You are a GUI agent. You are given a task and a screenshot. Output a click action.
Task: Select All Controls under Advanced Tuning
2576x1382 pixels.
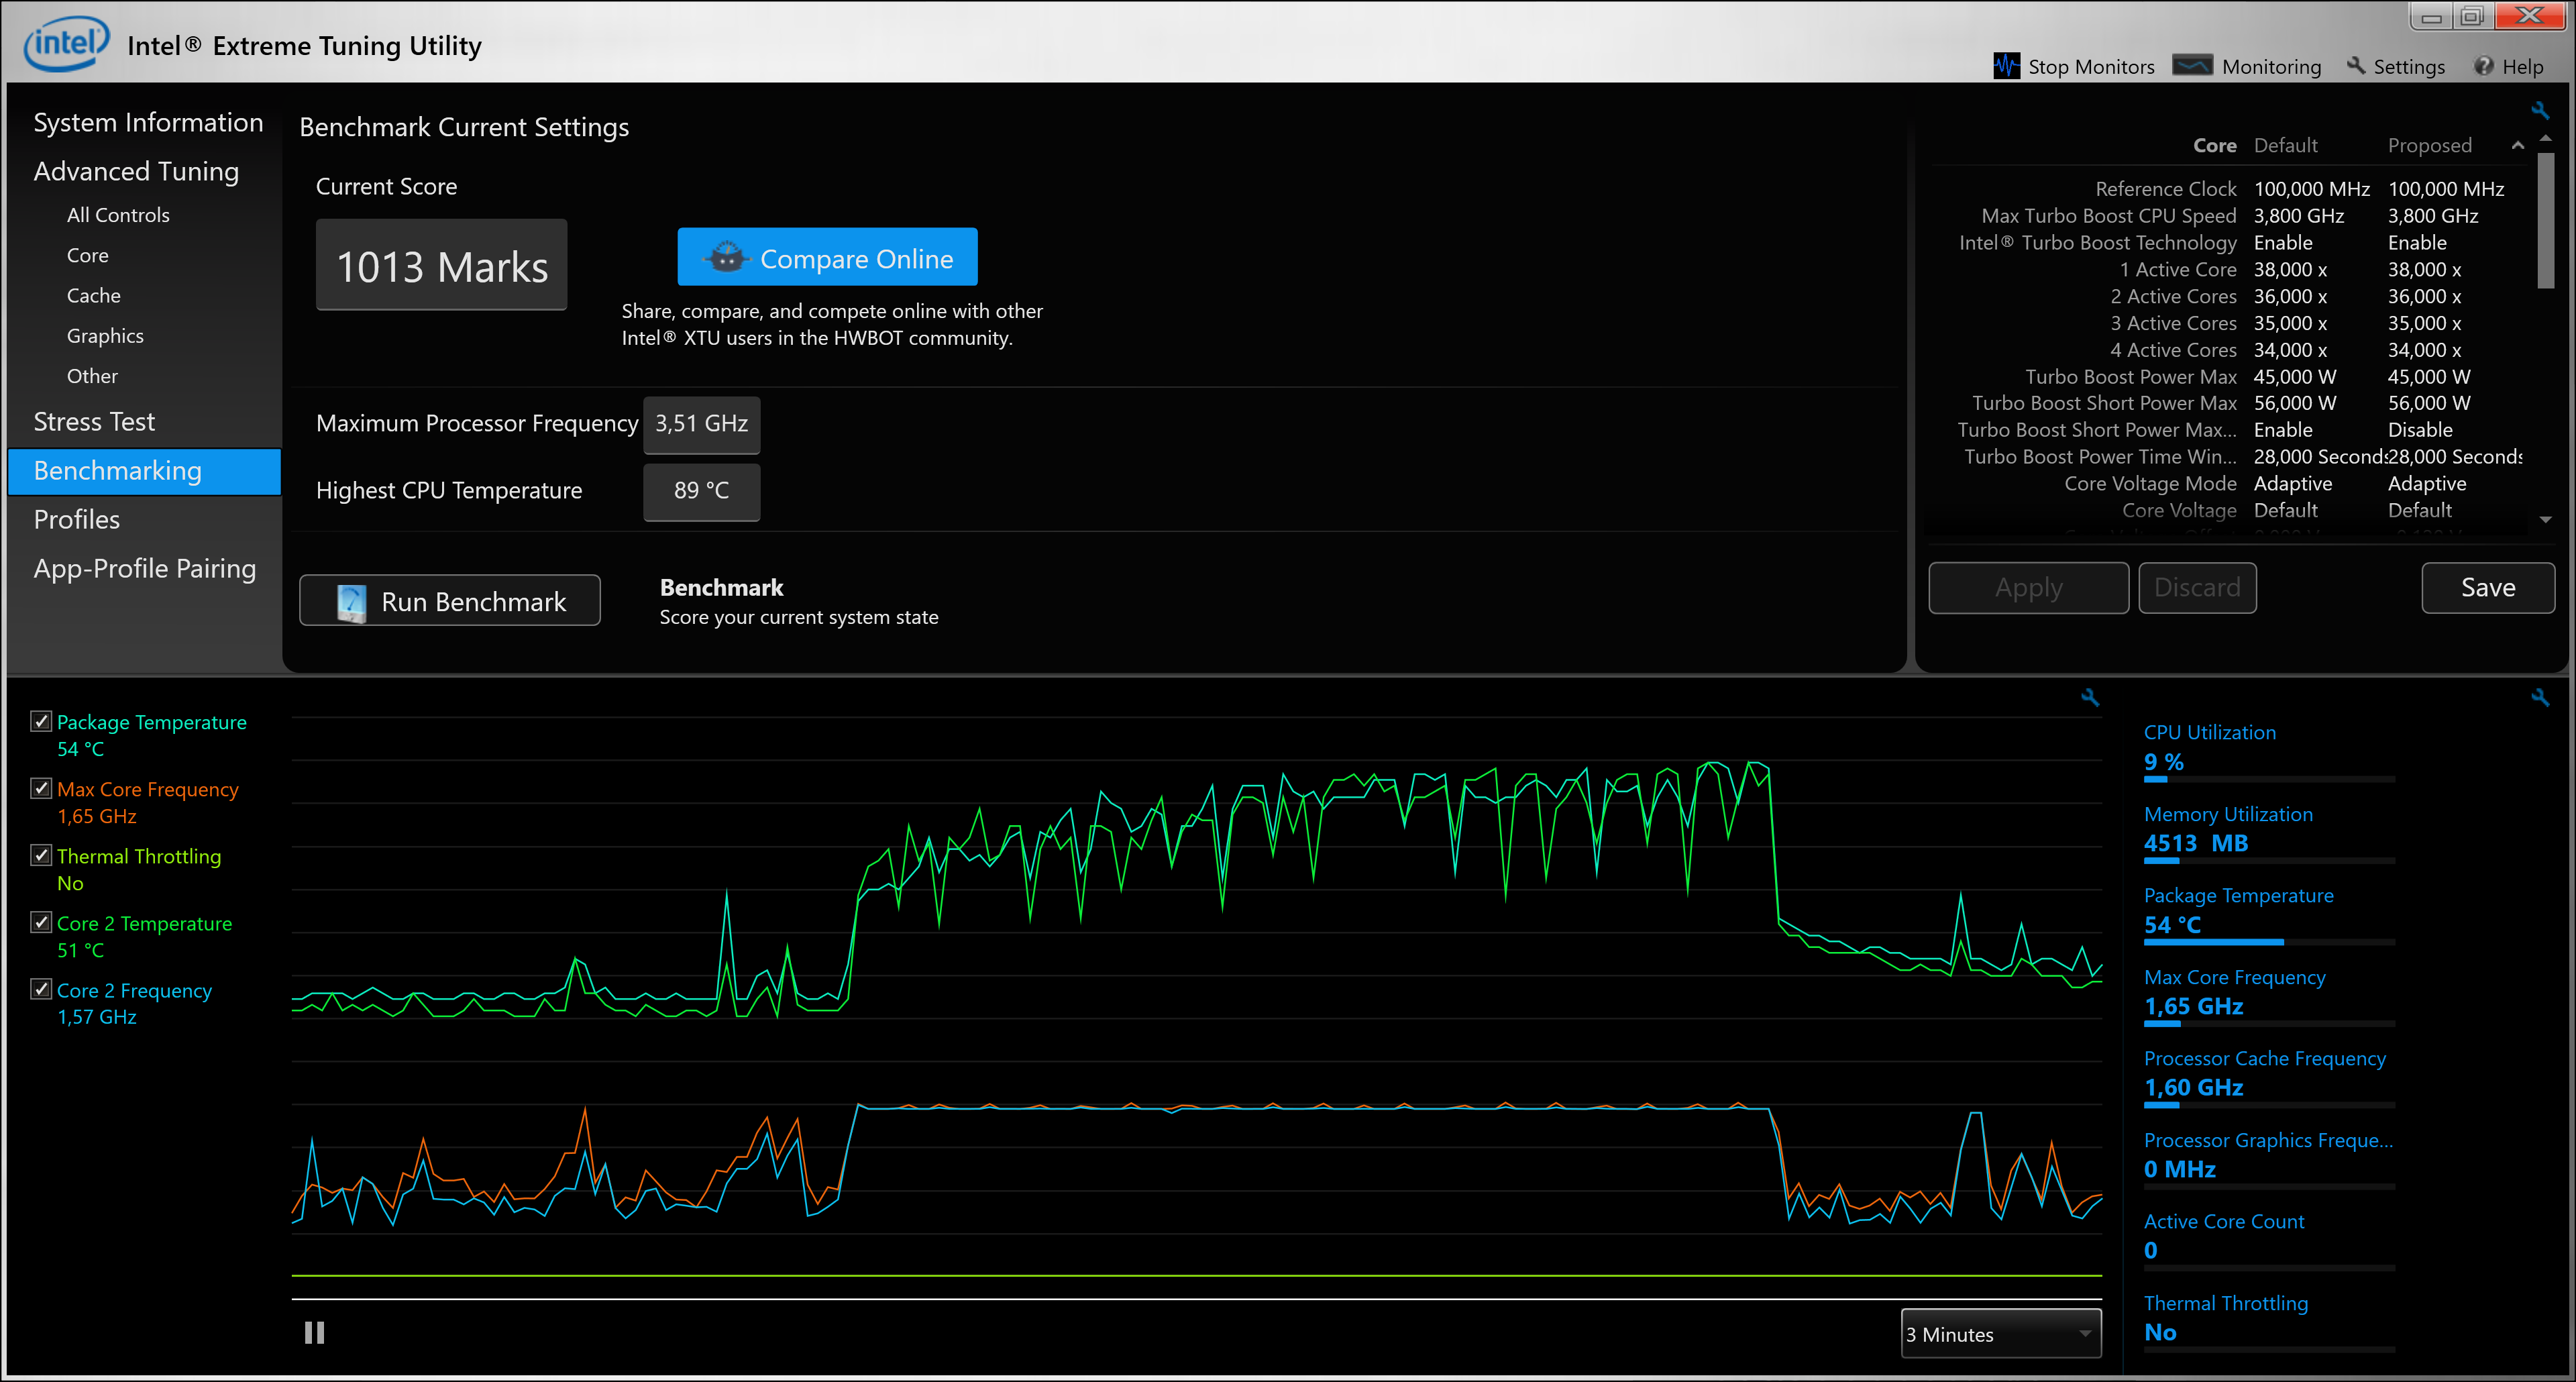[118, 215]
